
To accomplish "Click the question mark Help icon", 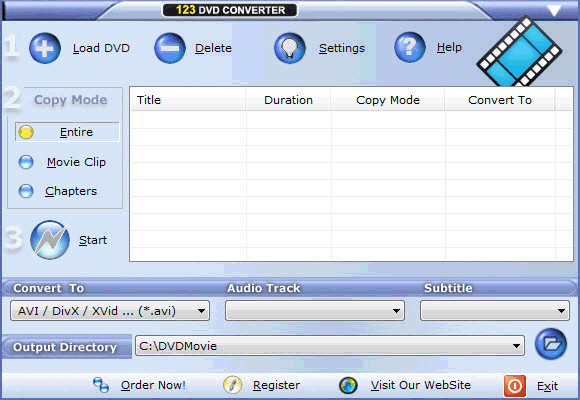I will [x=409, y=47].
